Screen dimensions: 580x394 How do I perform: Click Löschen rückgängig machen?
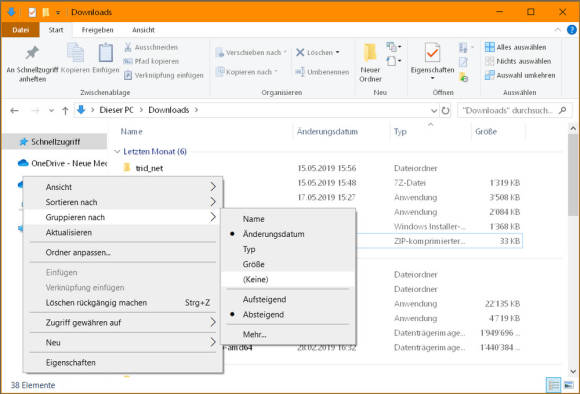tap(123, 303)
